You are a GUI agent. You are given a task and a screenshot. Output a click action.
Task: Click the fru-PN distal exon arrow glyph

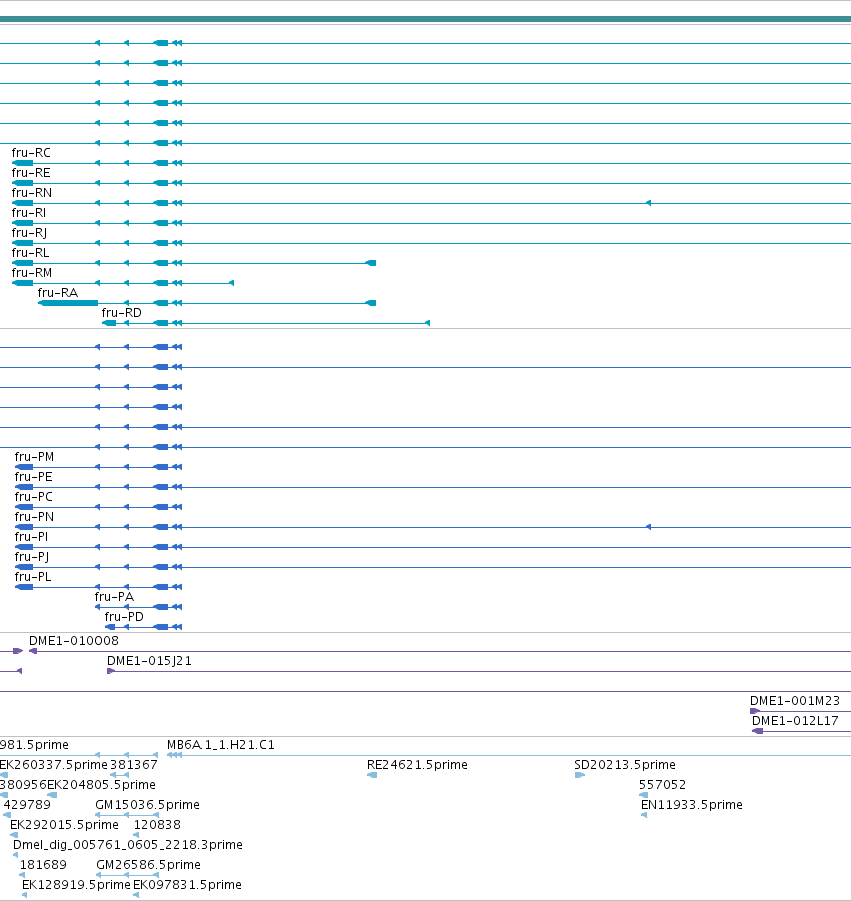648,527
